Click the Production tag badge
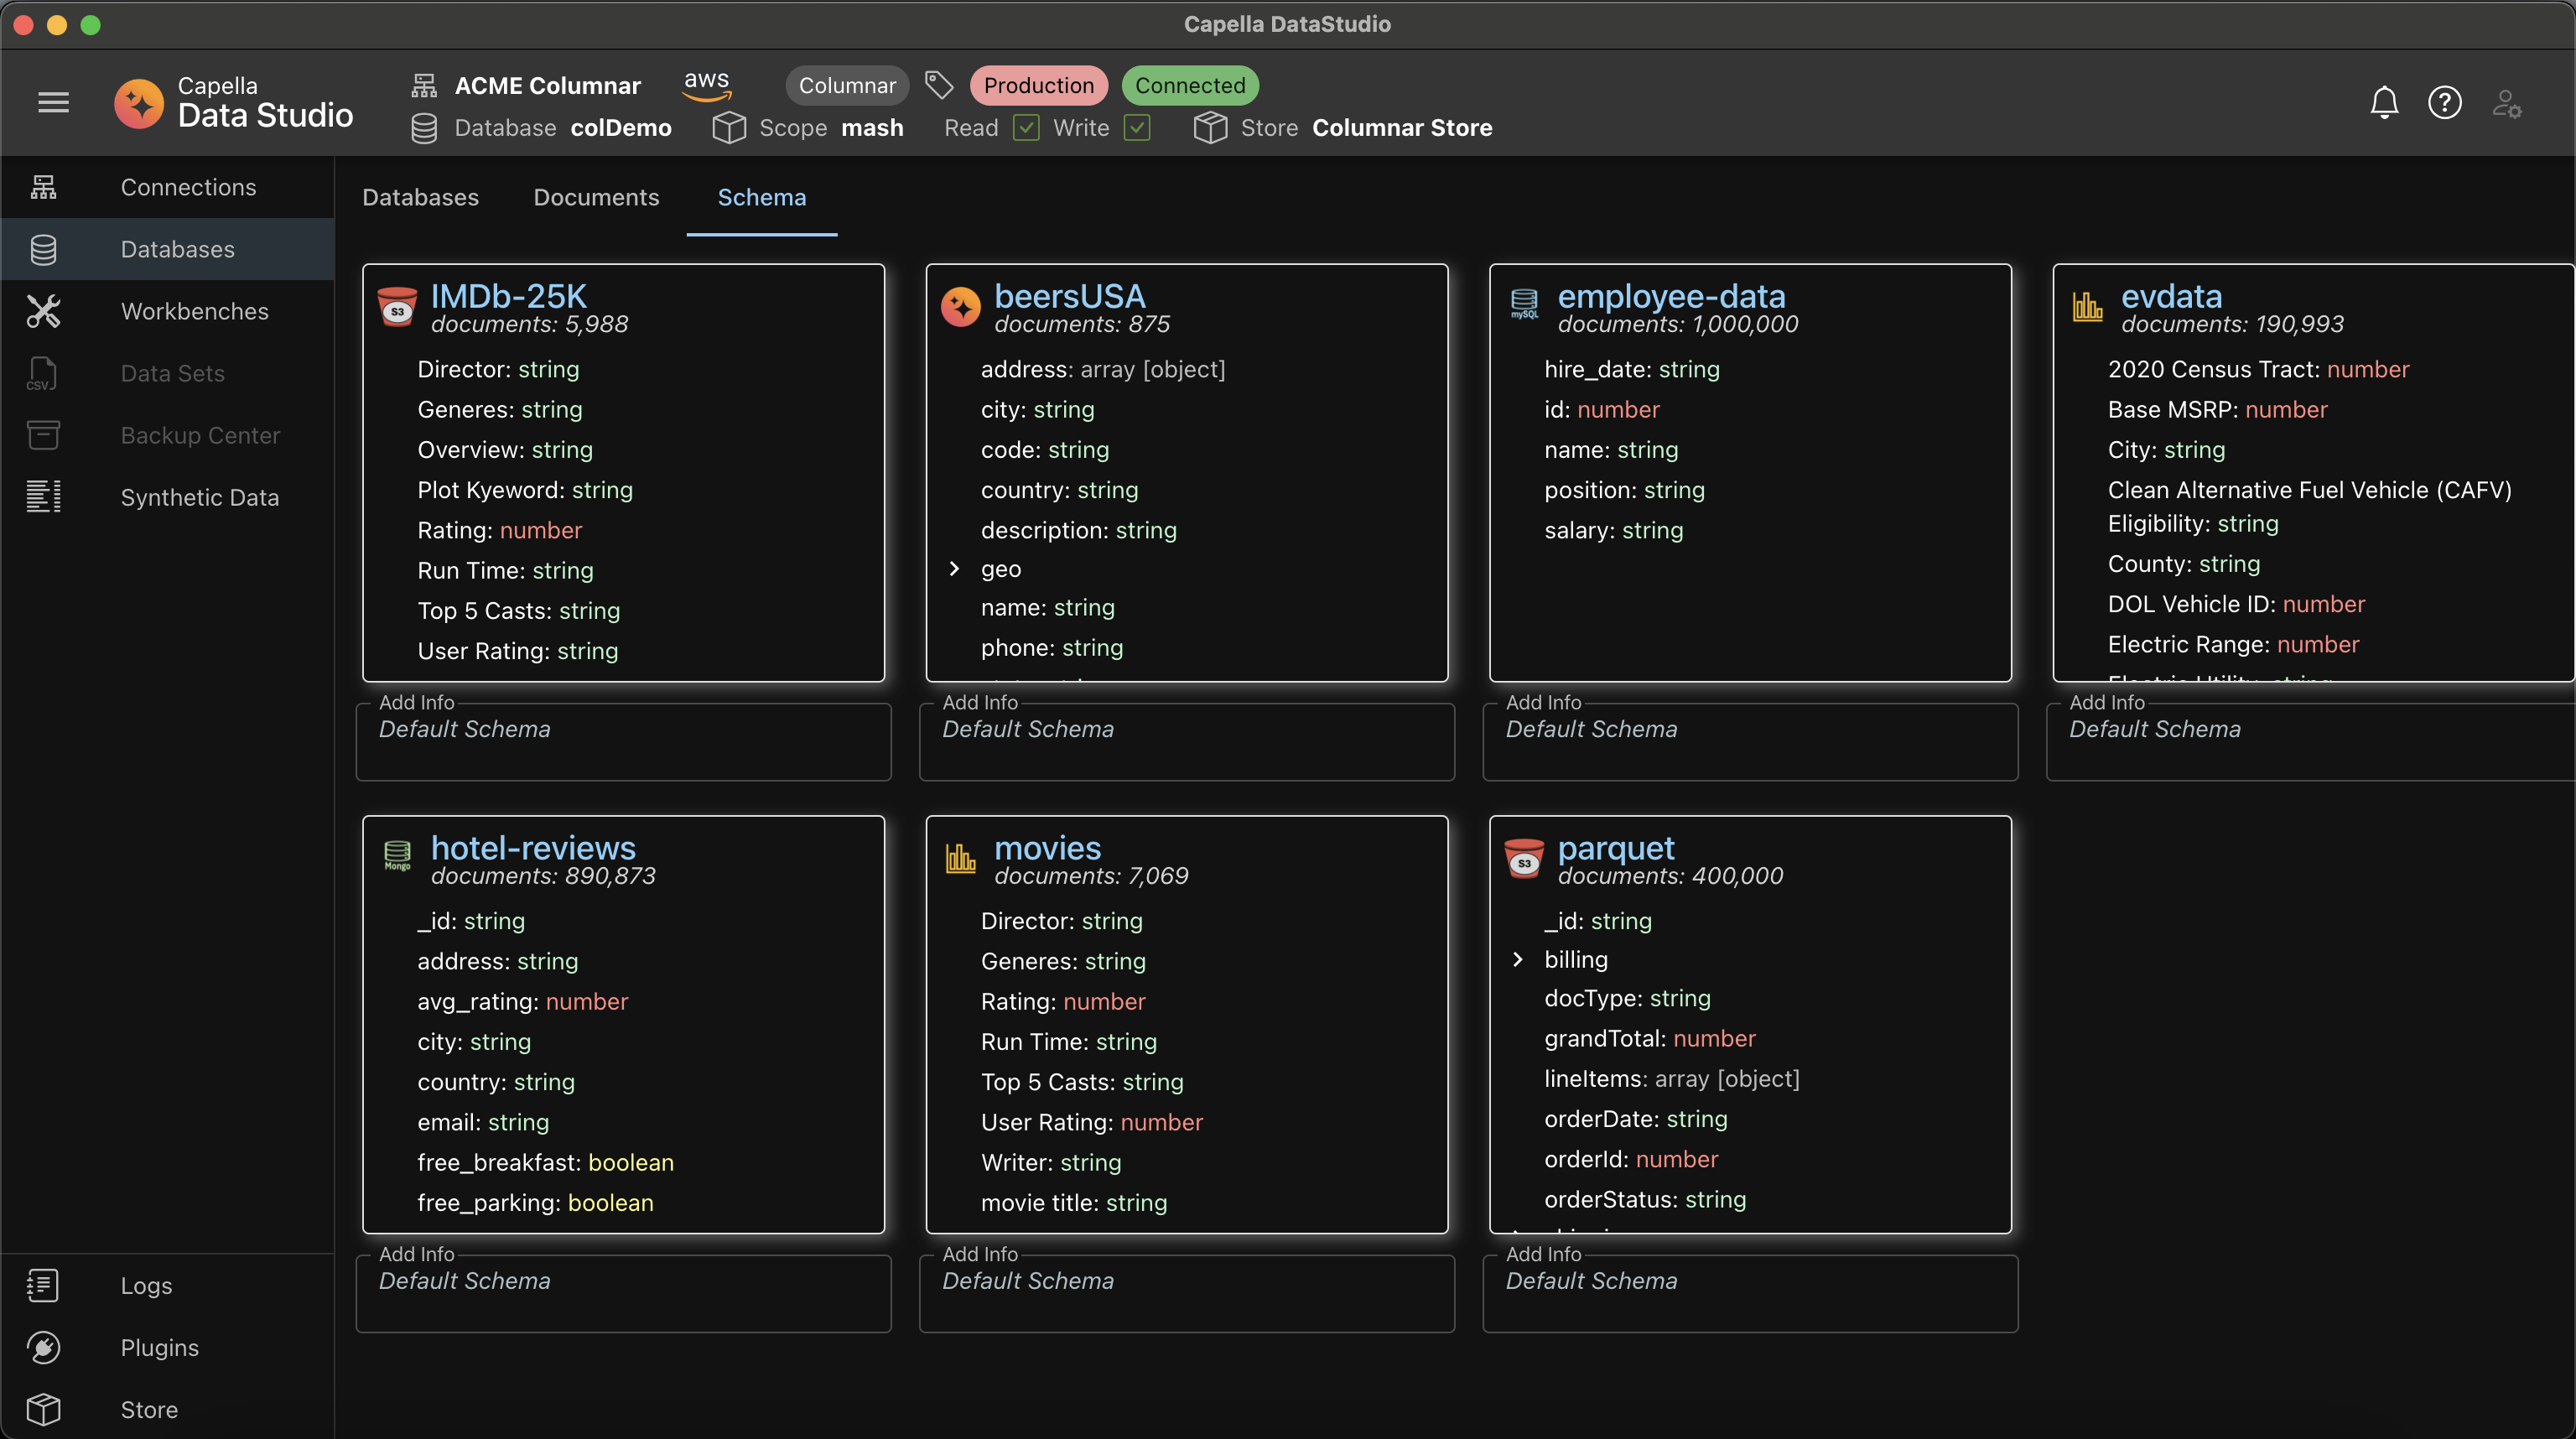Viewport: 2576px width, 1439px height. (1039, 85)
